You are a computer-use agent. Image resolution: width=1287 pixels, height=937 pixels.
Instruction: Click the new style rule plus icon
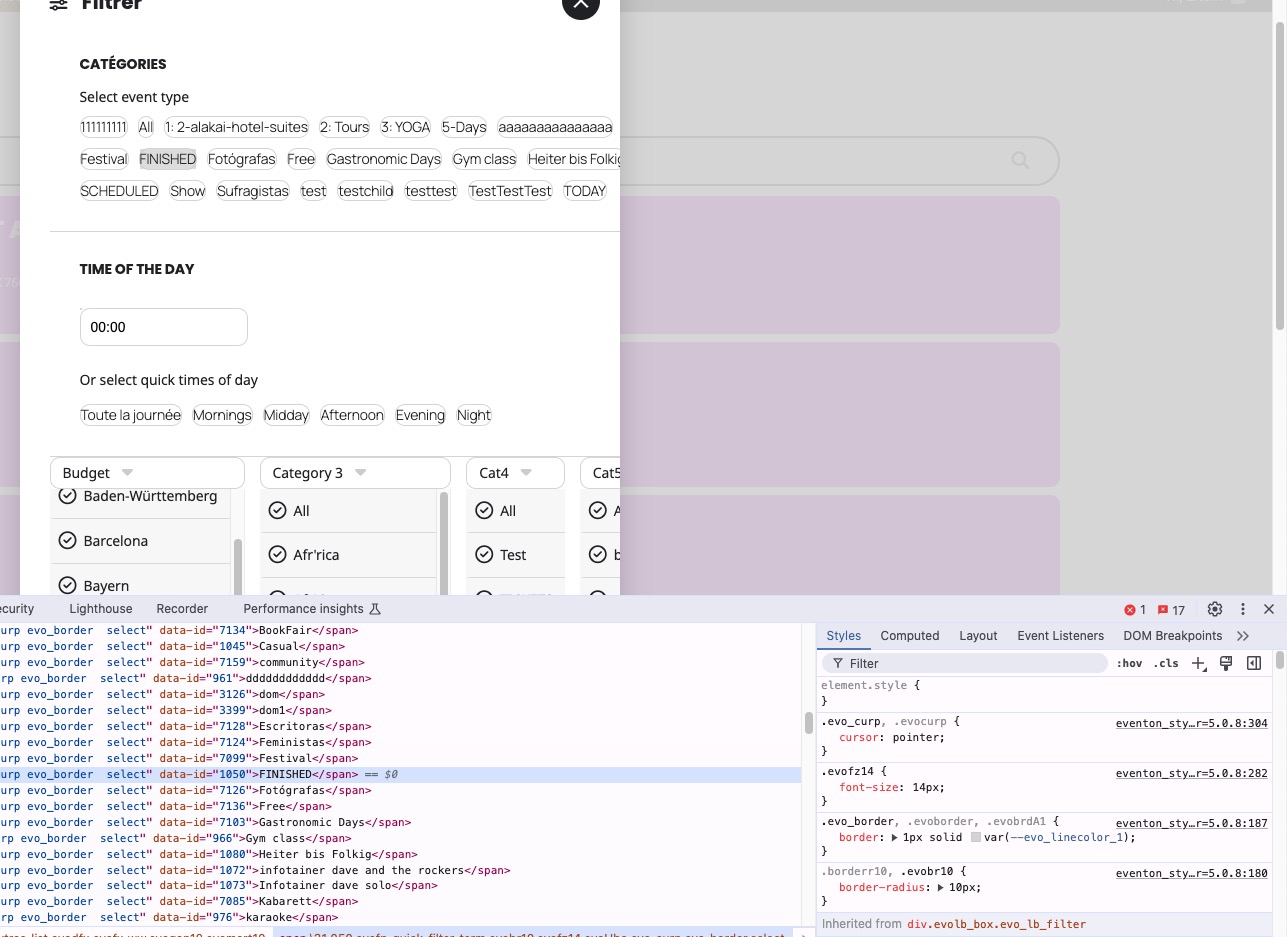(1199, 664)
